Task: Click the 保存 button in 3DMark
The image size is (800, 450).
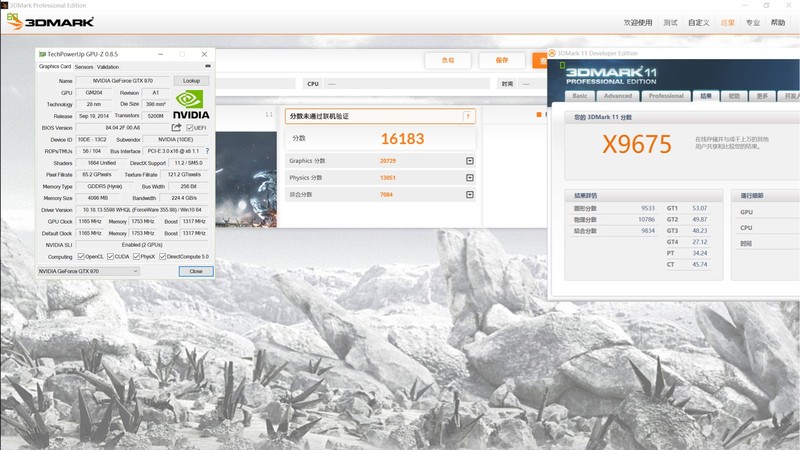Action: 502,60
